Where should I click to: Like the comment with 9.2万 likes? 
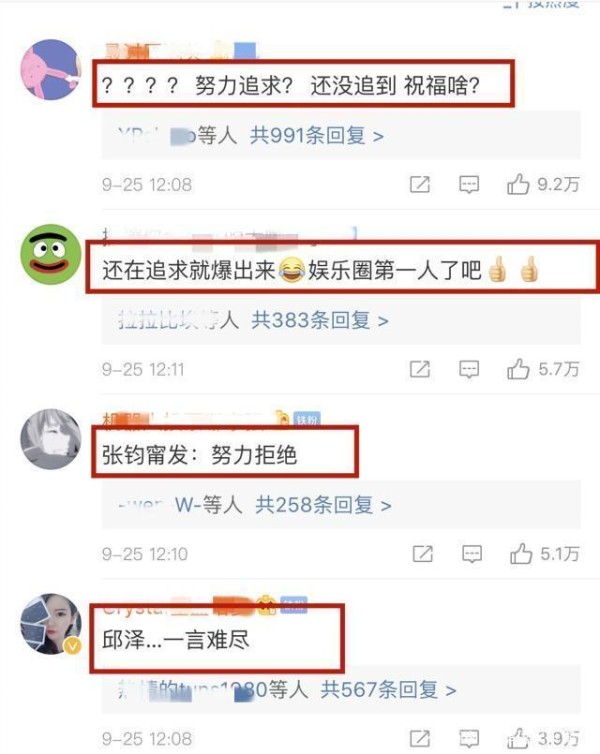tap(518, 184)
